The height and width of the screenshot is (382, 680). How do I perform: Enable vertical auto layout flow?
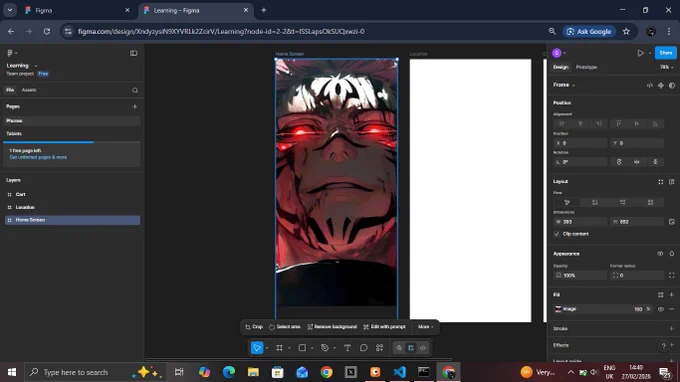(x=595, y=202)
